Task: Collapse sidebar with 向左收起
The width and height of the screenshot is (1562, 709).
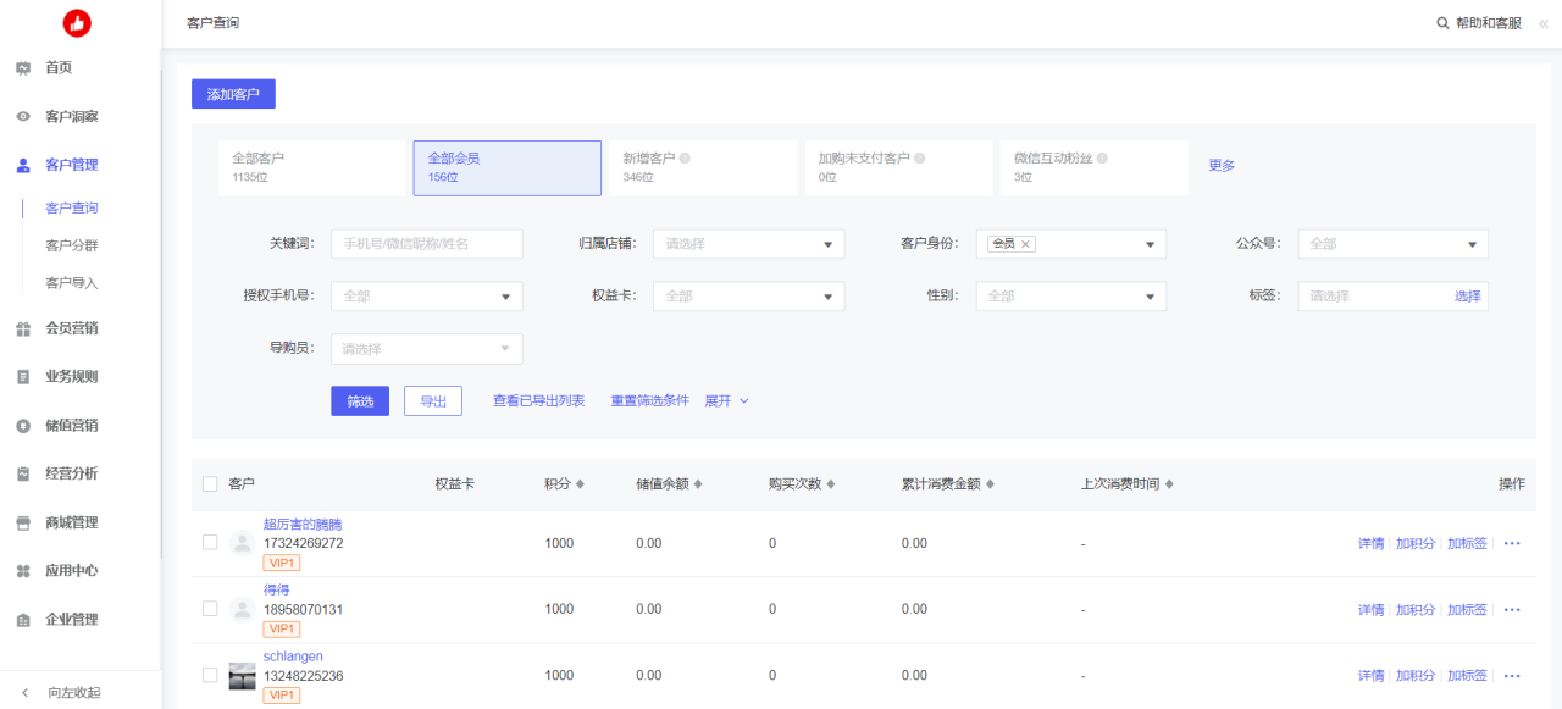Action: [x=64, y=693]
